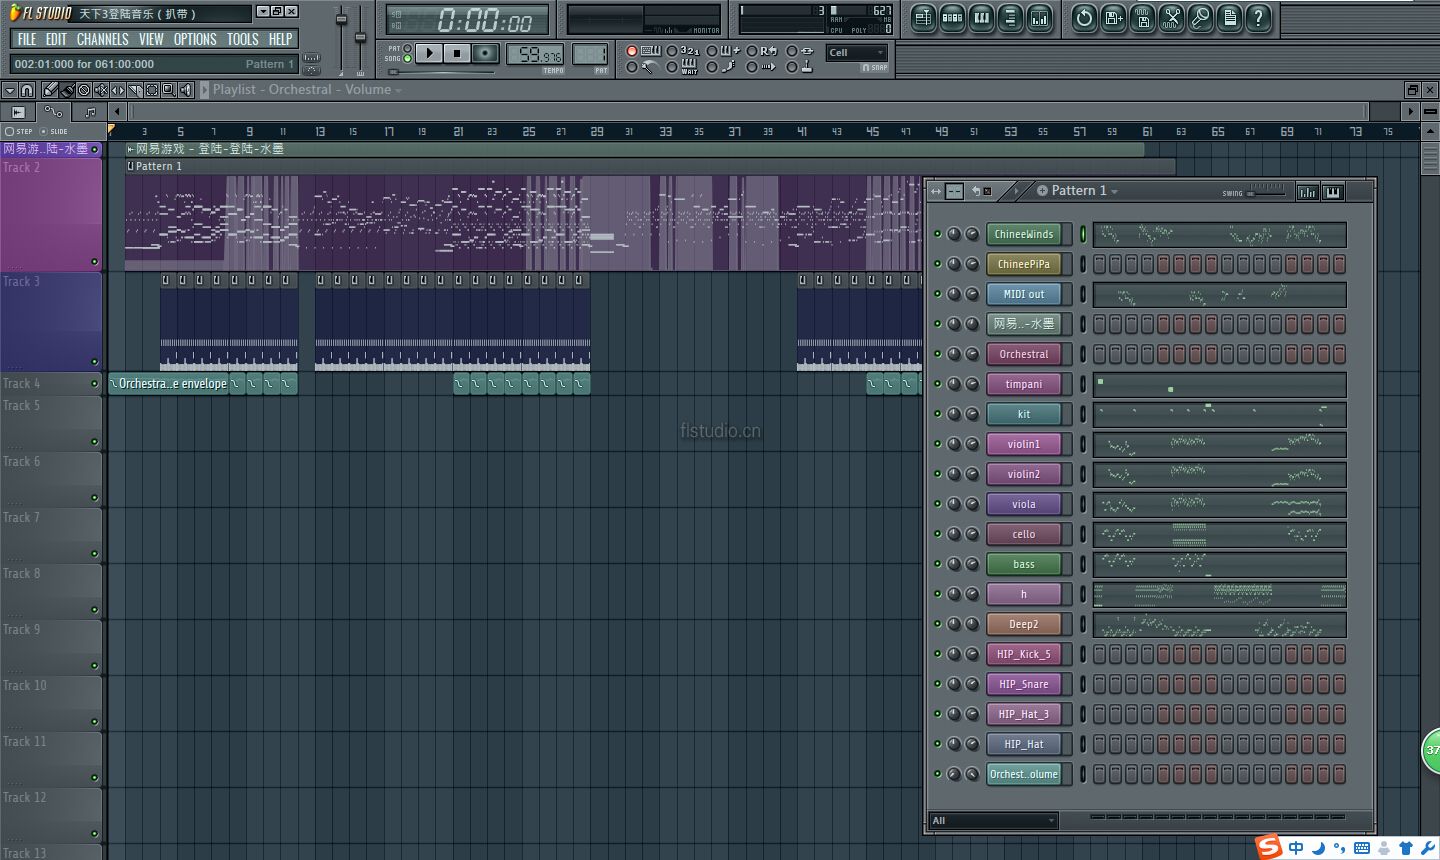
Task: Select the Zoom tool in playlist toolbar
Action: pyautogui.click(x=169, y=90)
